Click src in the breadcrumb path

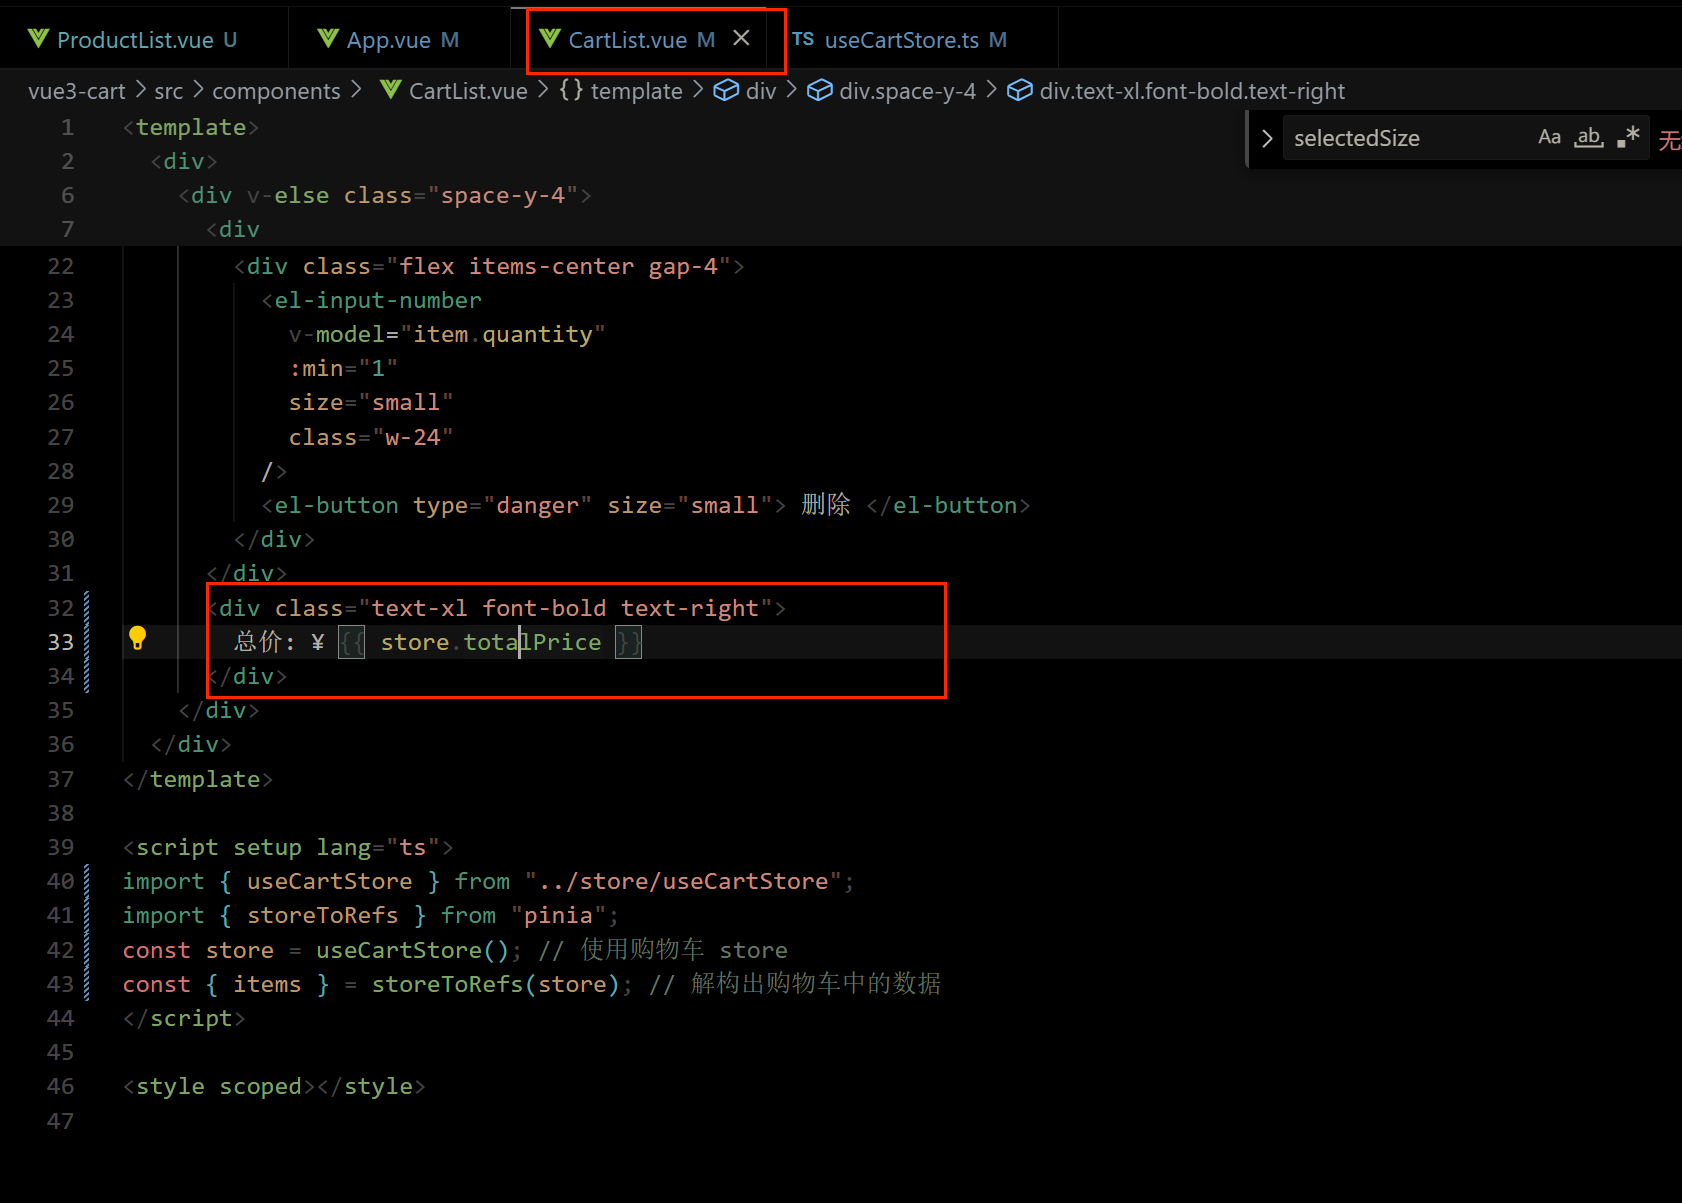[169, 91]
